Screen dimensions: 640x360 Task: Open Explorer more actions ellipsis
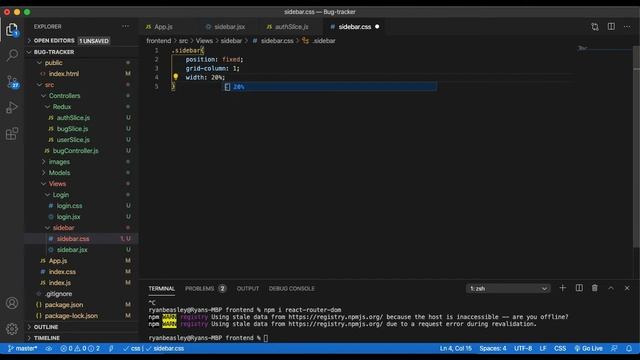pyautogui.click(x=125, y=27)
